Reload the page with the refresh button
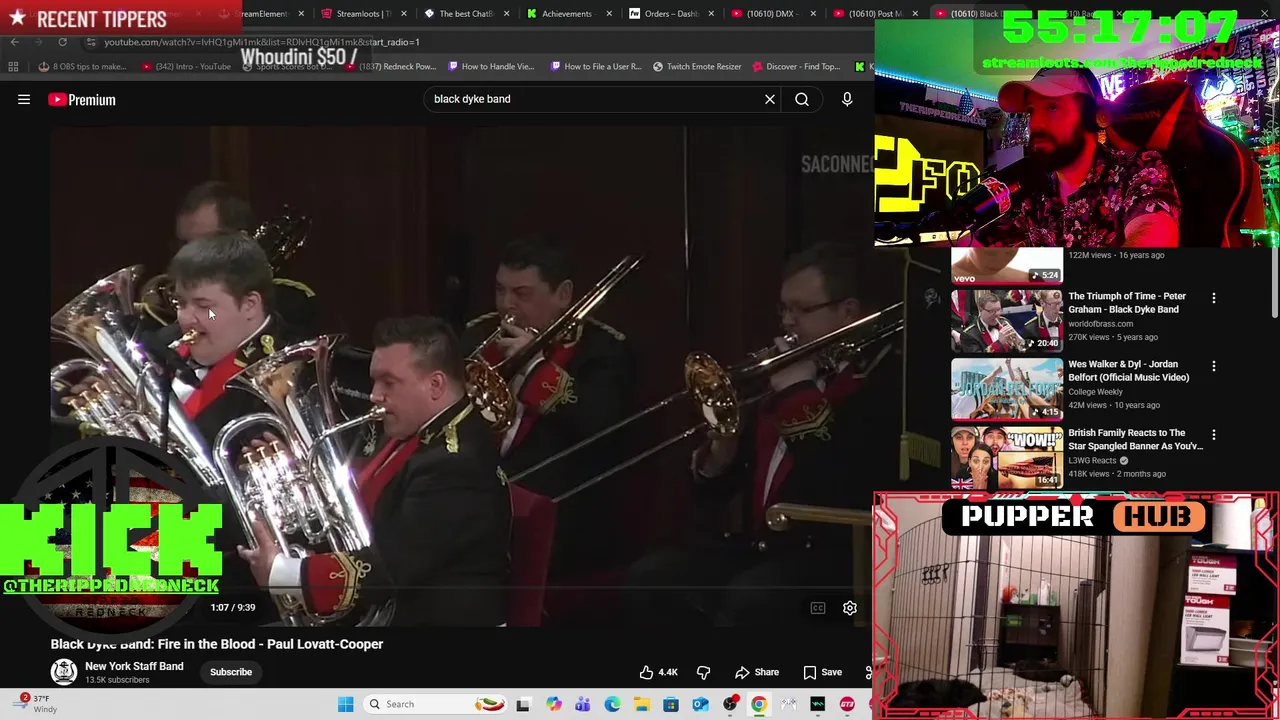Image resolution: width=1280 pixels, height=720 pixels. tap(62, 42)
